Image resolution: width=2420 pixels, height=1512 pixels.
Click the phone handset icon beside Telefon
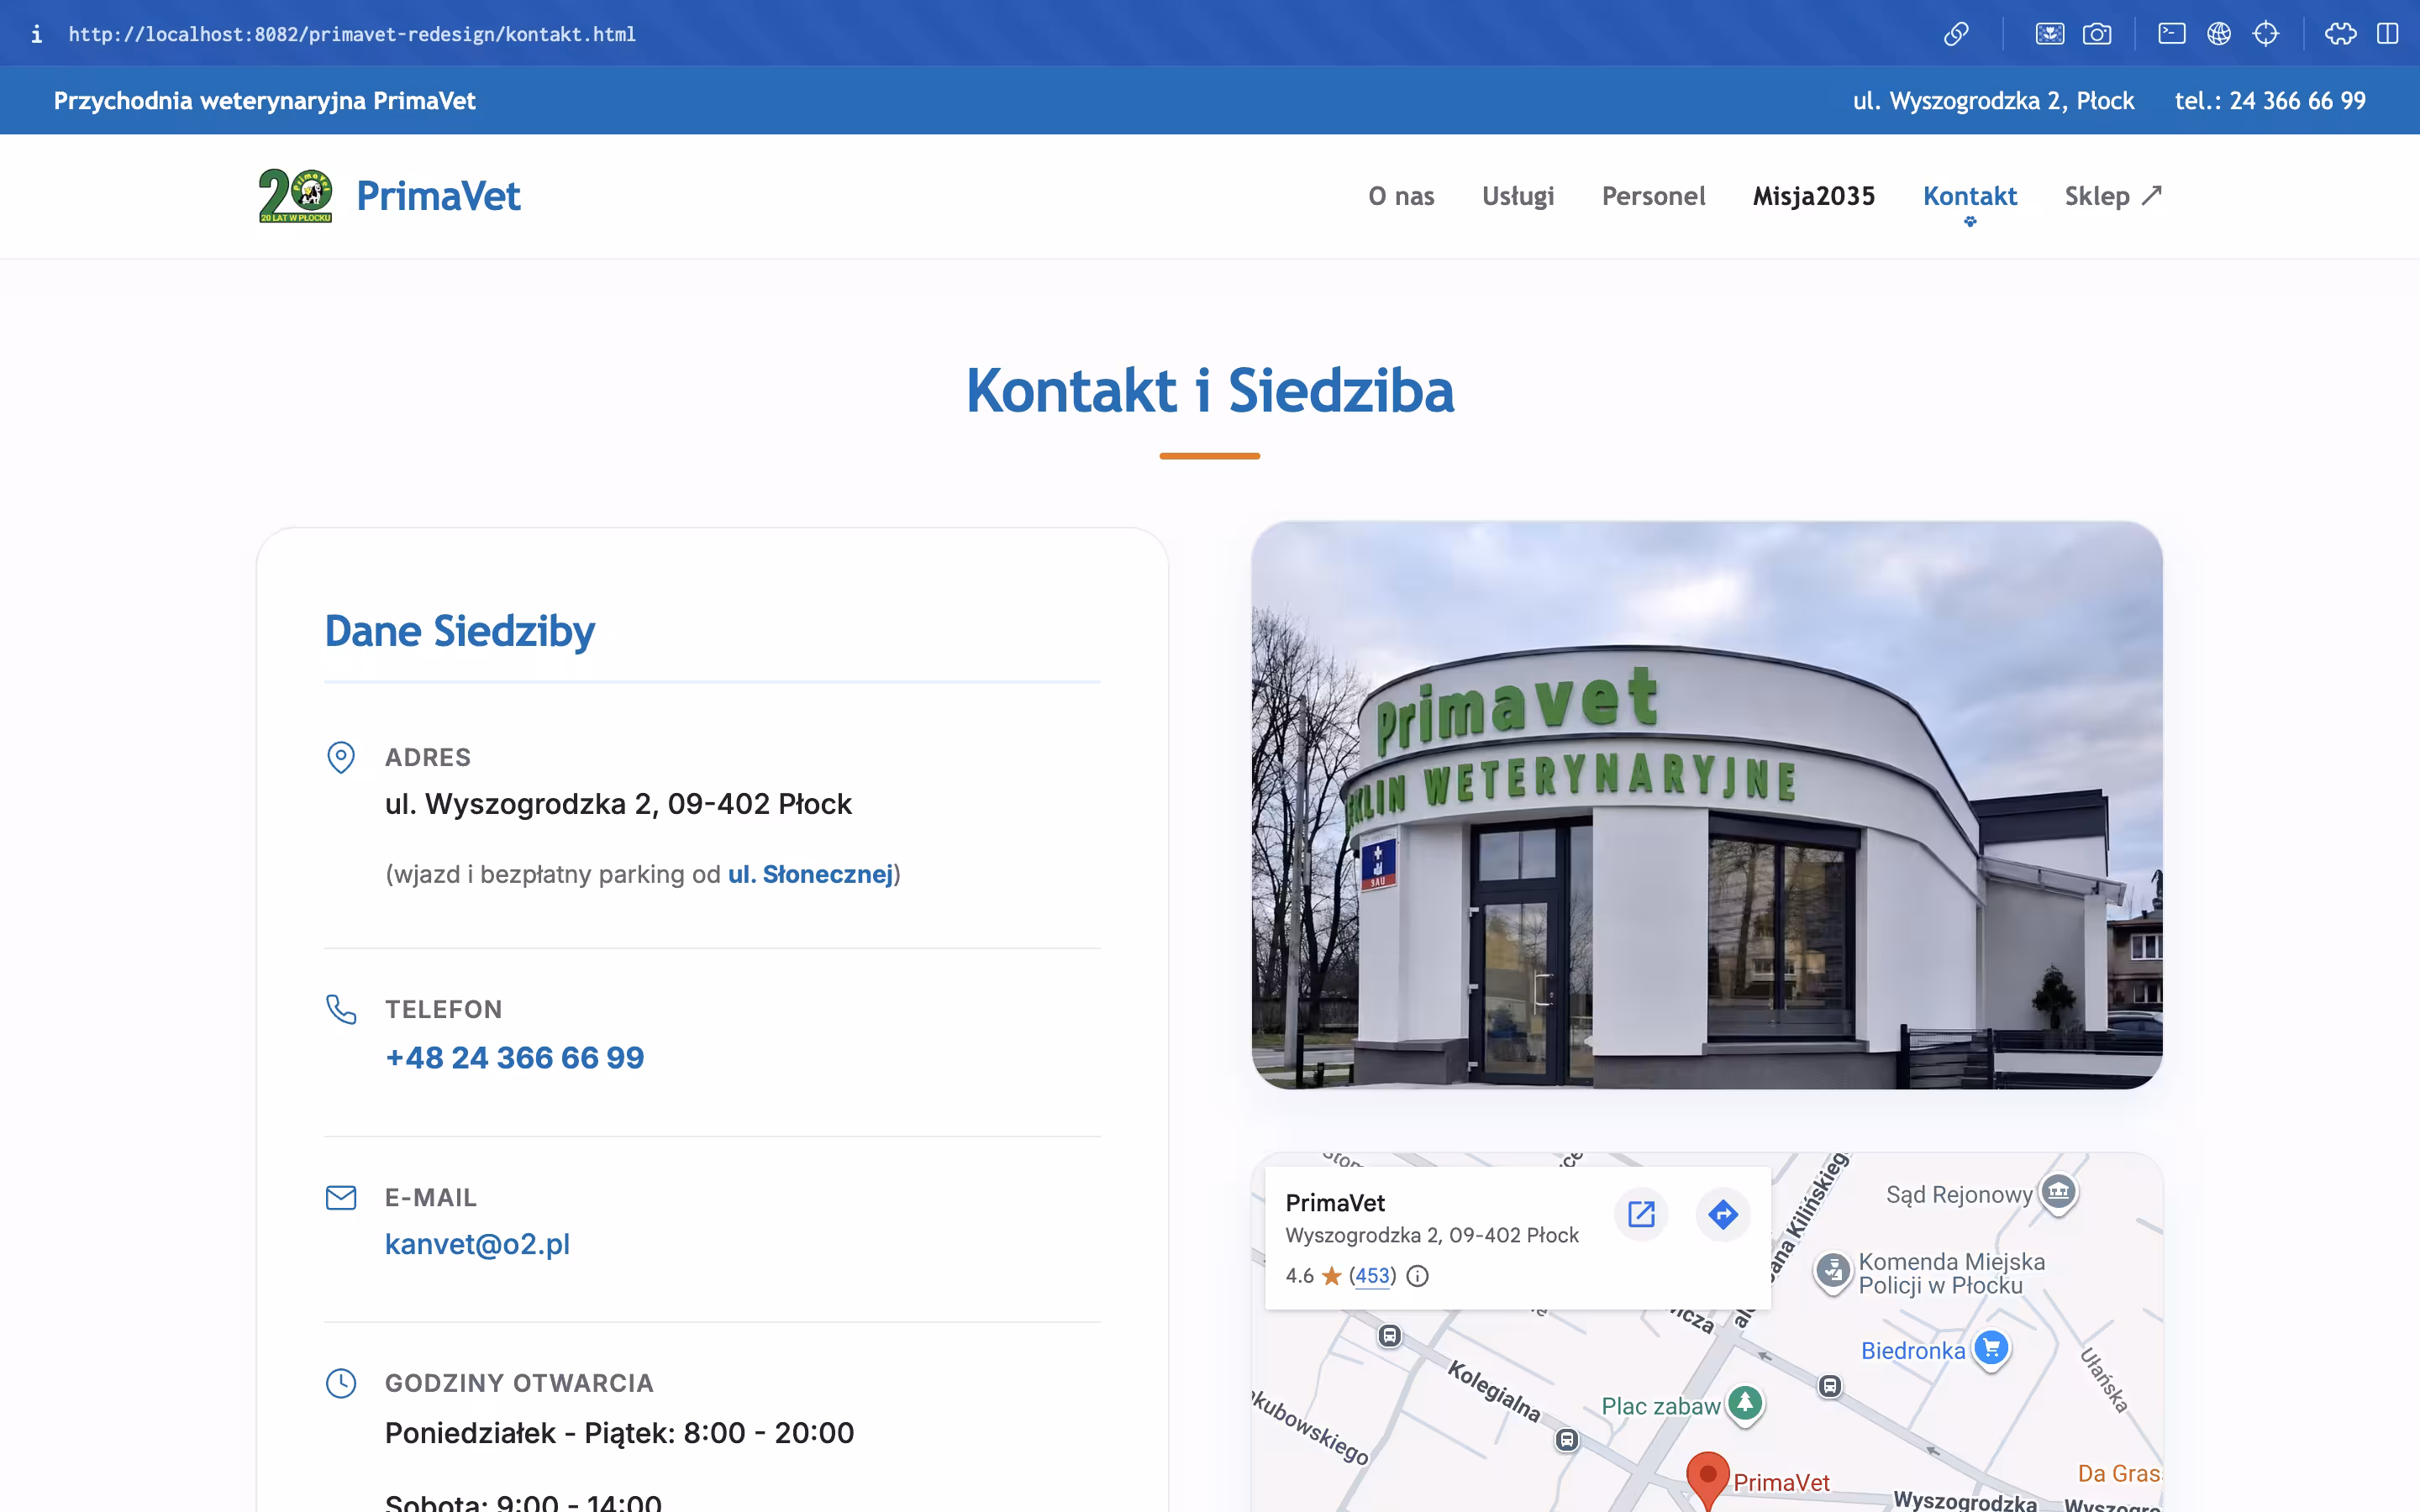pos(341,1009)
